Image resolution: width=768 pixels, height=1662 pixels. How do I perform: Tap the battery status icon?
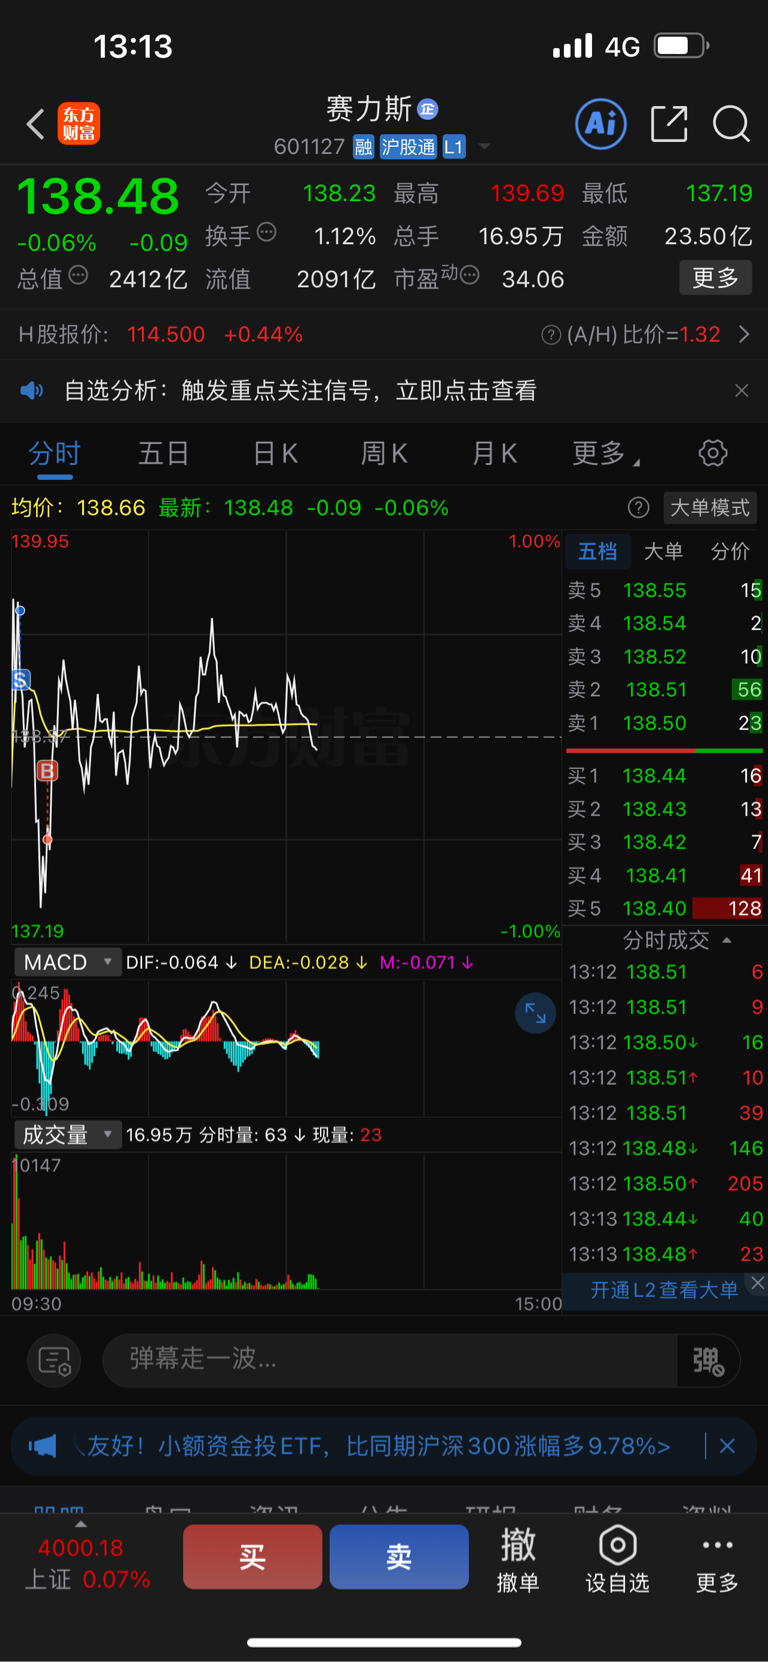click(681, 46)
